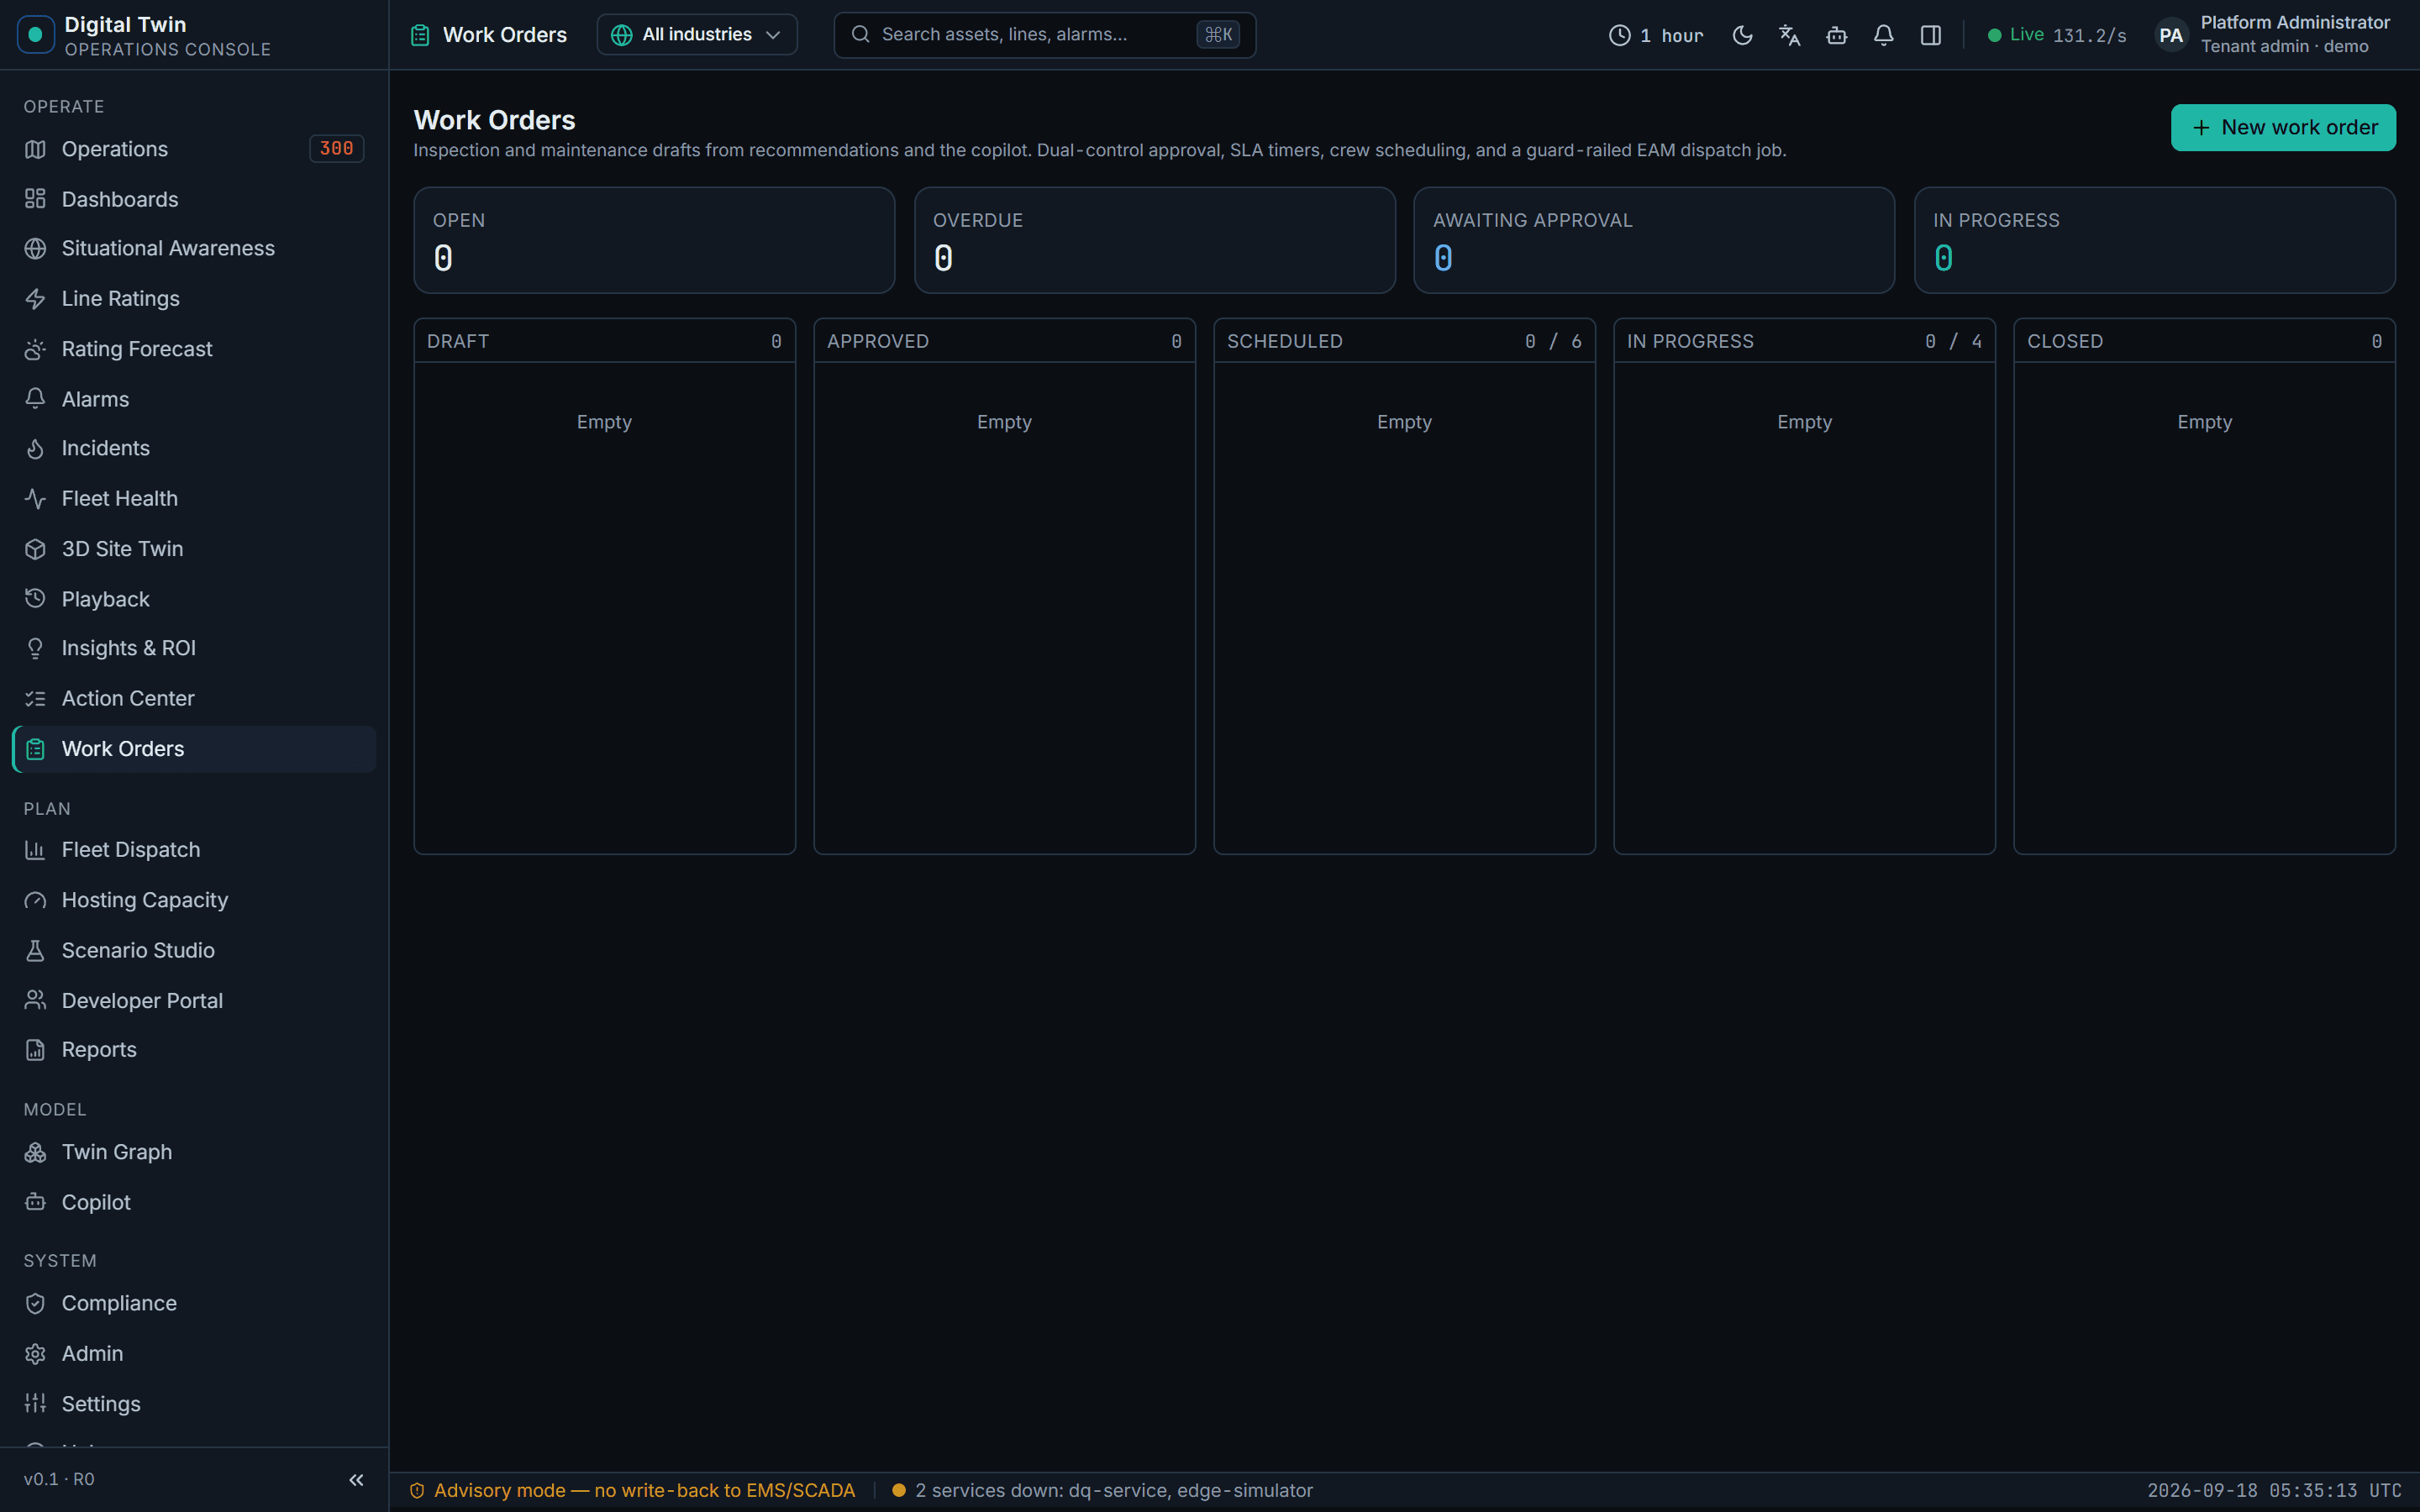This screenshot has width=2420, height=1512.
Task: Select the Alarms bell icon in sidebar
Action: (x=35, y=399)
